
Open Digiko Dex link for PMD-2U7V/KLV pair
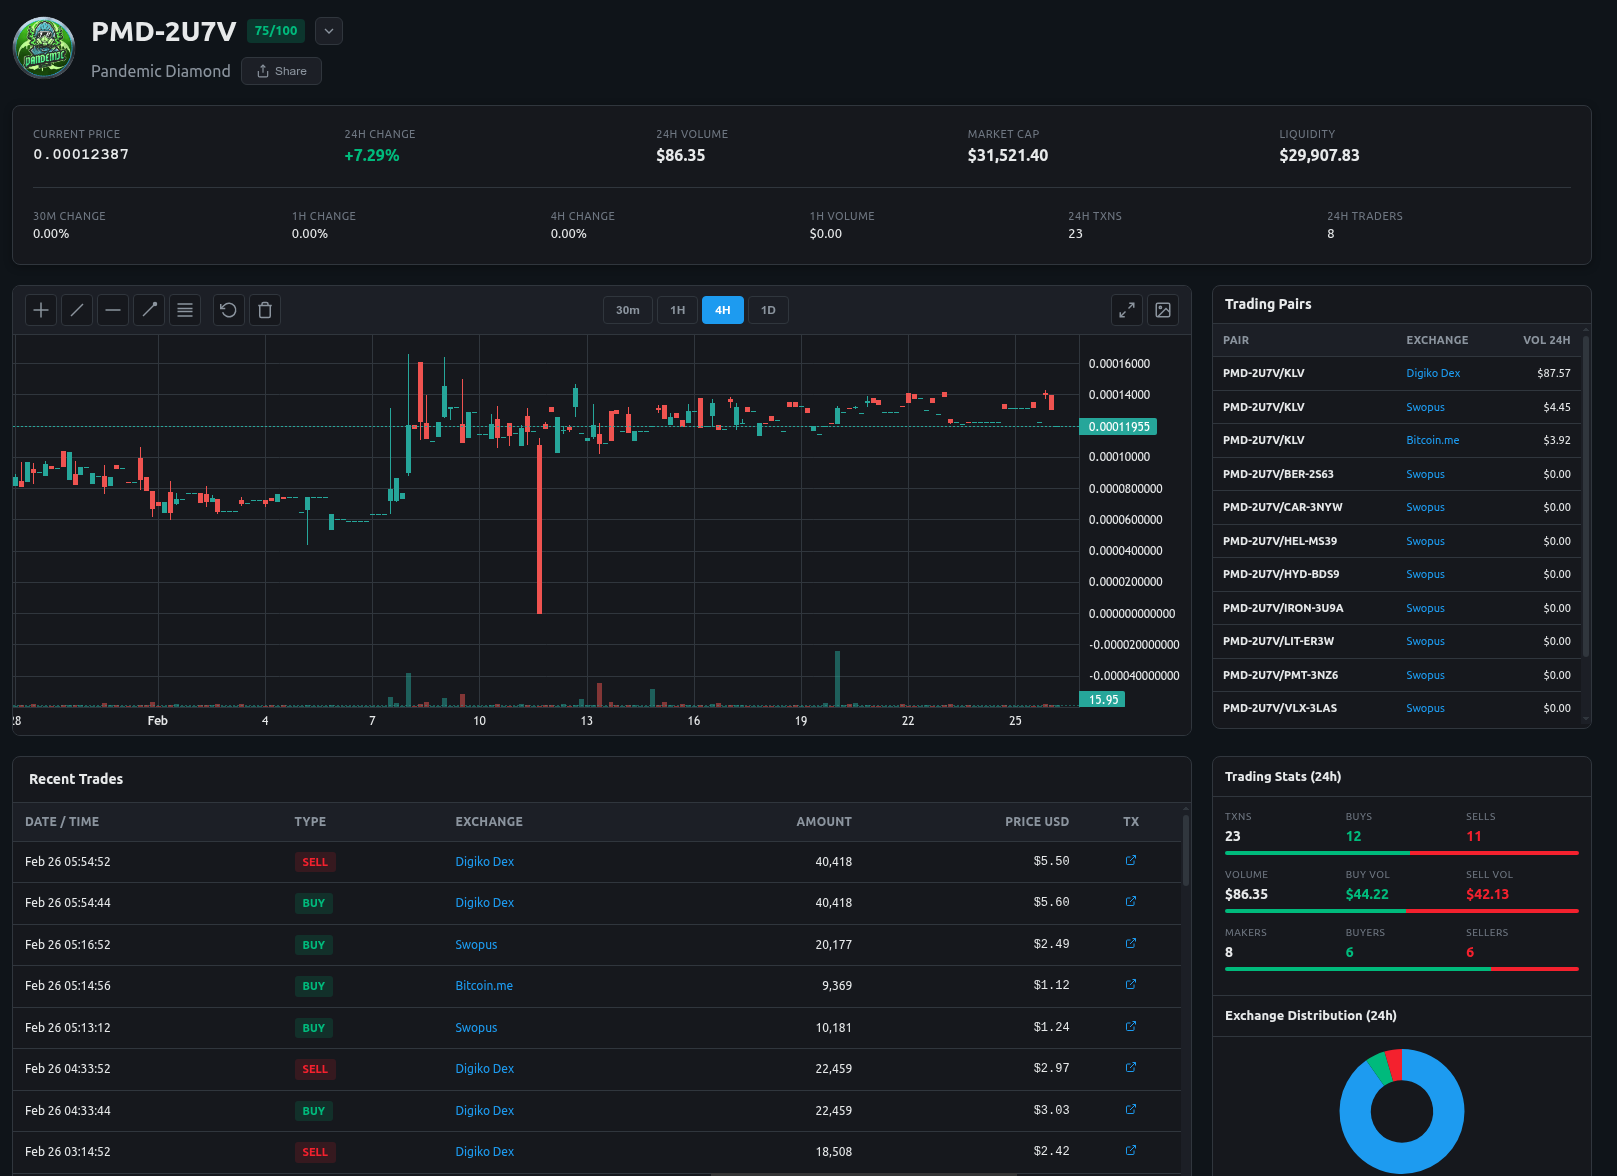(x=1432, y=373)
